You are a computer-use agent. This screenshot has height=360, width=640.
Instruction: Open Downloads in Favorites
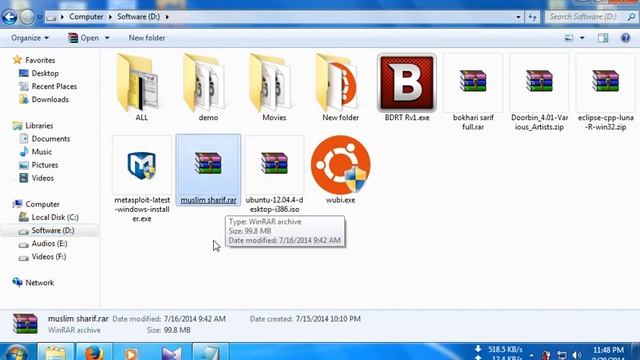(x=50, y=99)
